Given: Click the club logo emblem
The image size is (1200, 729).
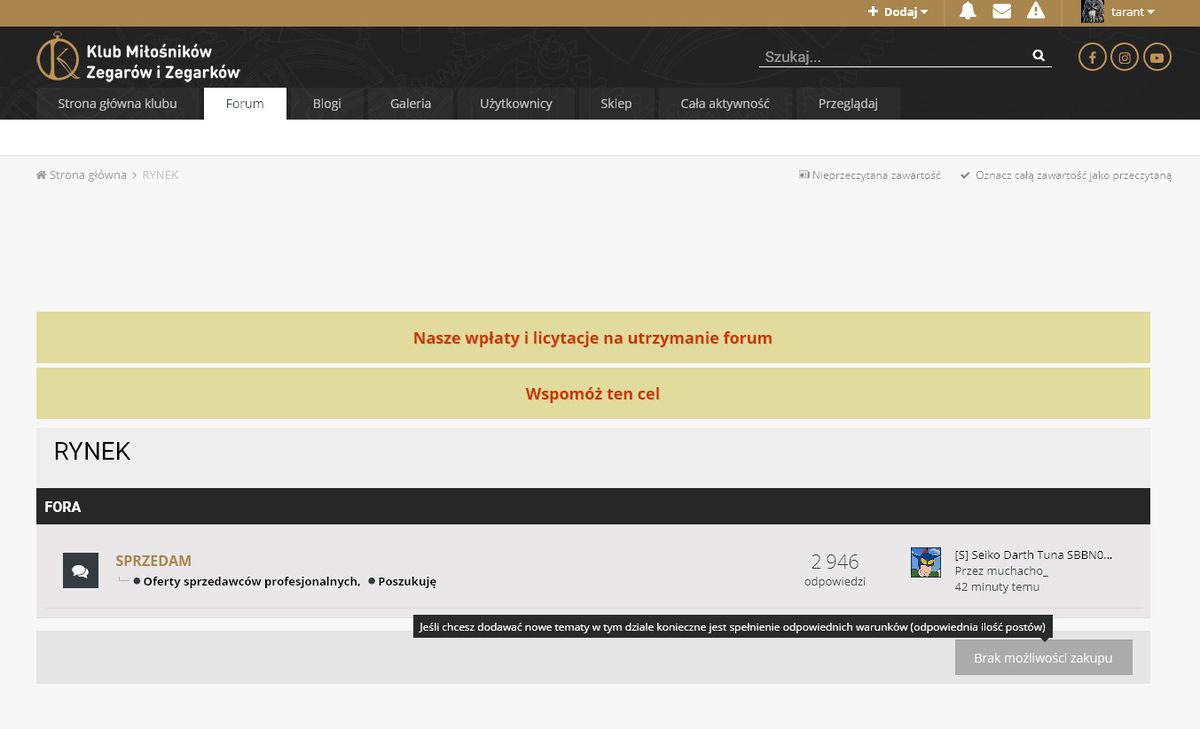Looking at the screenshot, I should (57, 57).
